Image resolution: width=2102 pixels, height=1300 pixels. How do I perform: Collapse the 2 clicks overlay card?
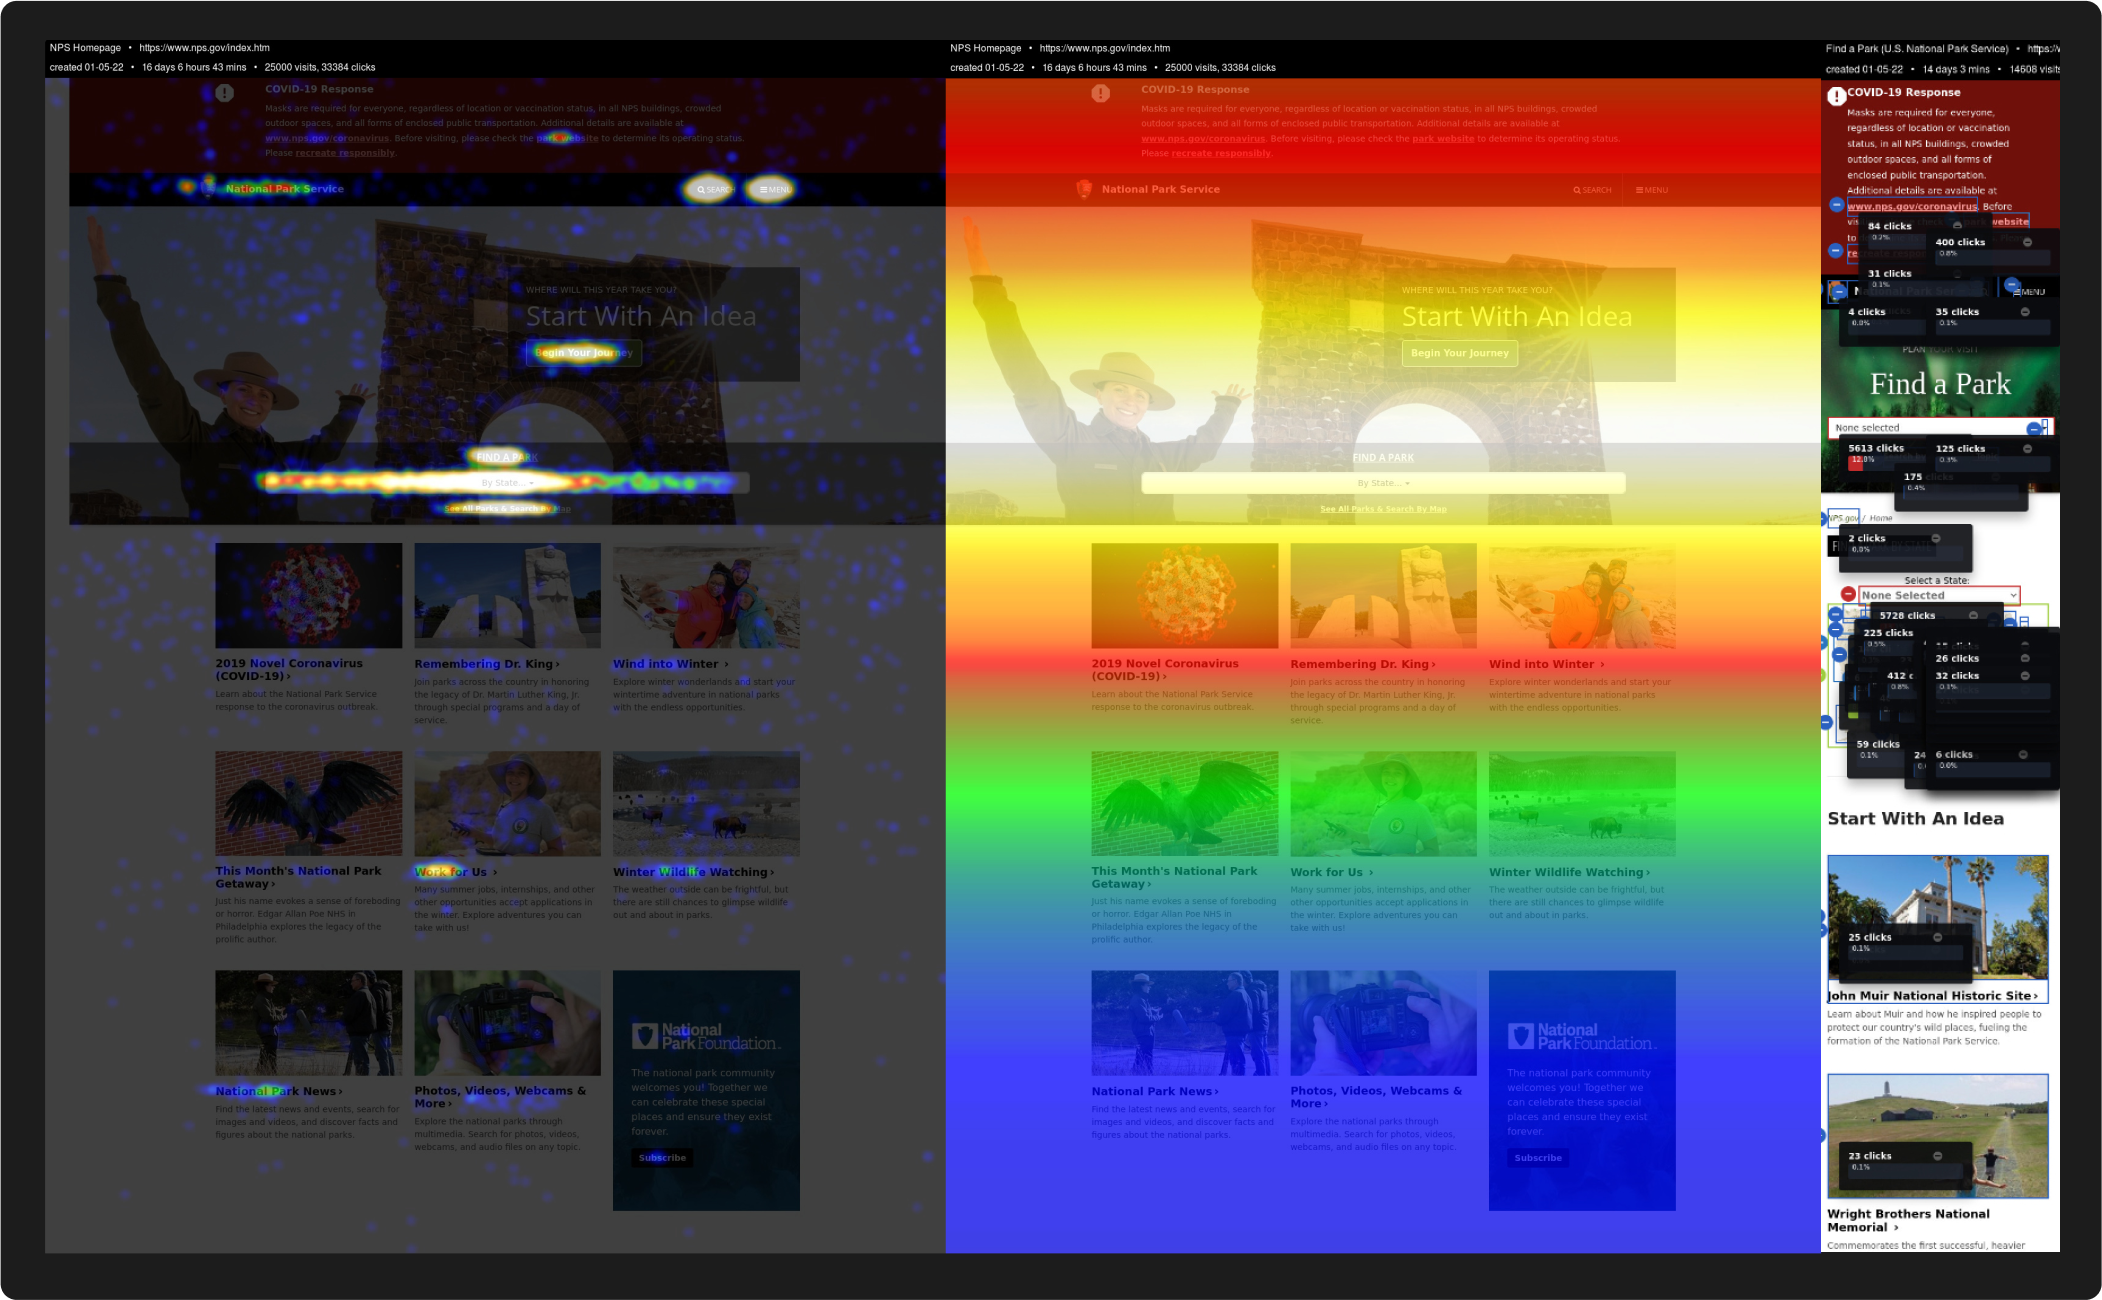(x=1936, y=538)
